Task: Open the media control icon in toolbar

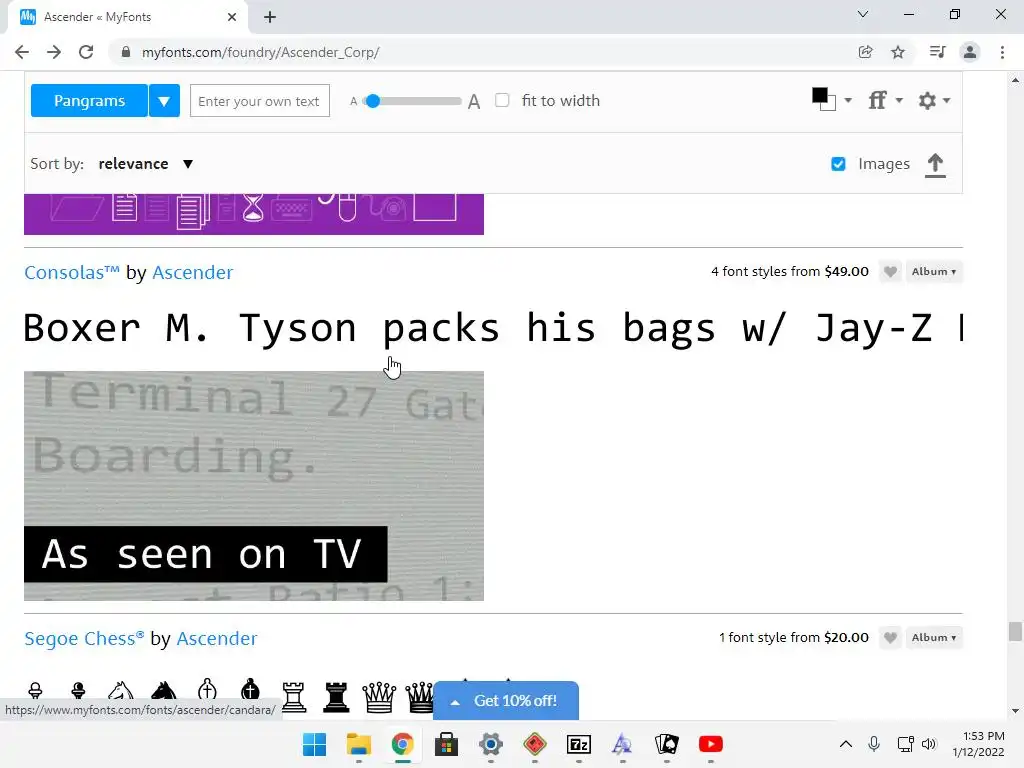Action: [x=937, y=52]
